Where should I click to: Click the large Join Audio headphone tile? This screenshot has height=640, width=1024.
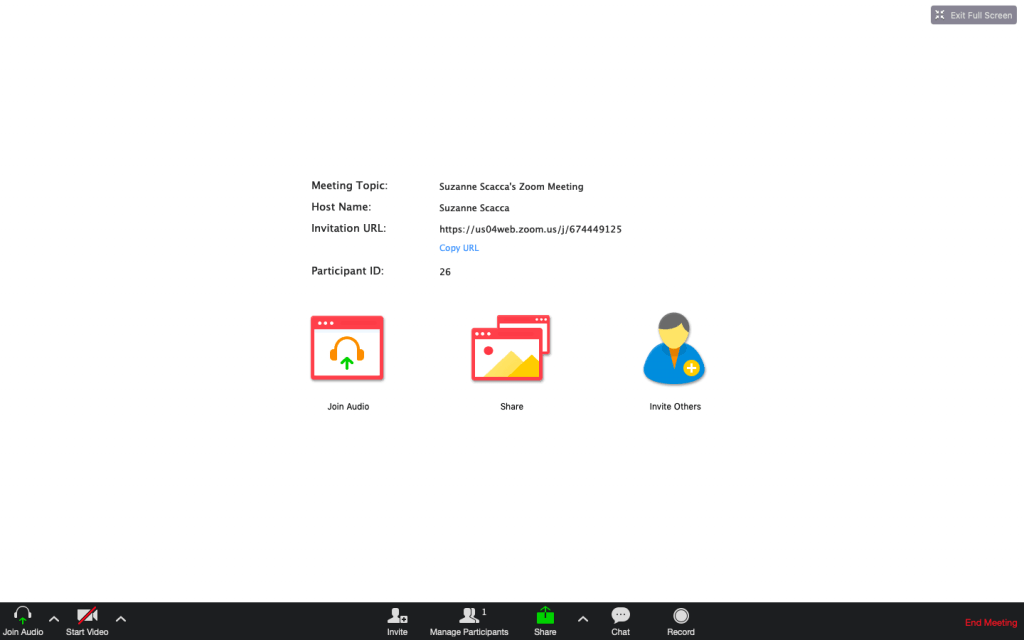(347, 348)
